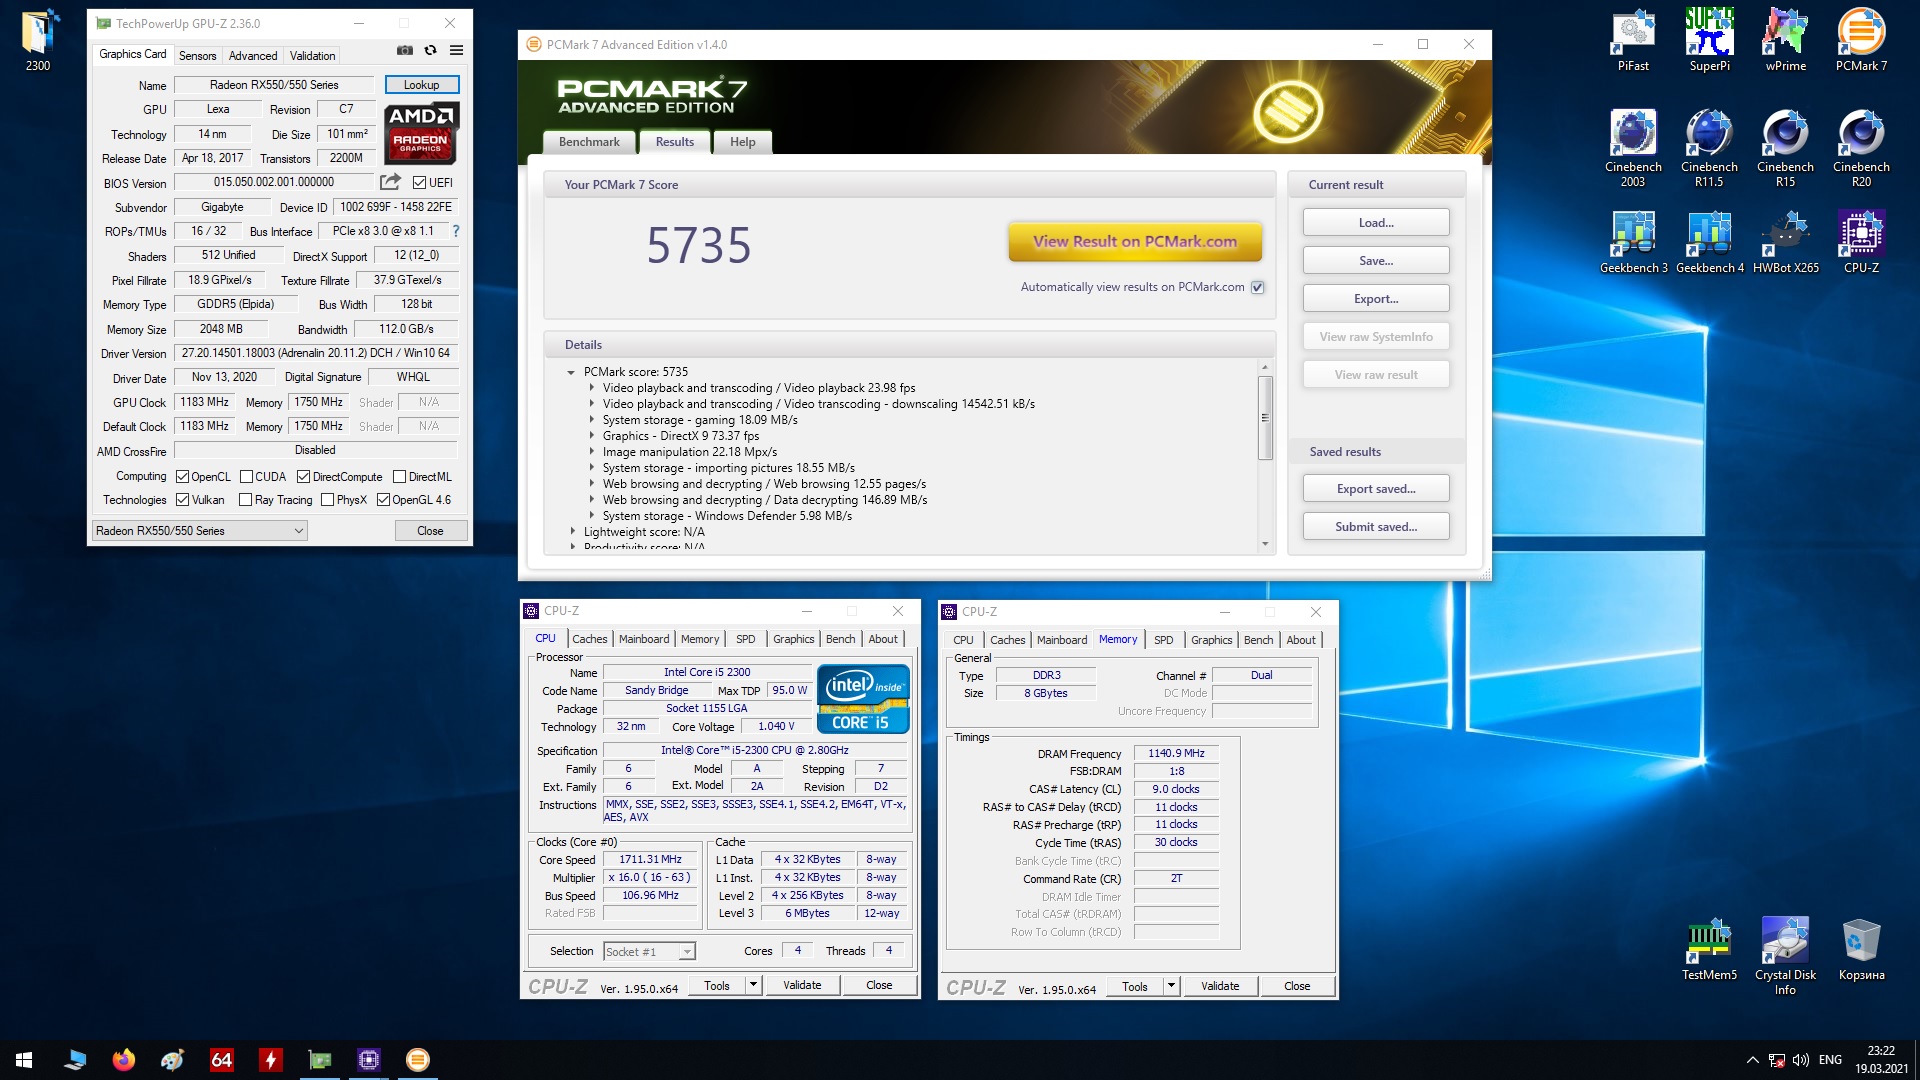Open the TestMem5 desktop icon
This screenshot has width=1920, height=1080.
(1709, 949)
